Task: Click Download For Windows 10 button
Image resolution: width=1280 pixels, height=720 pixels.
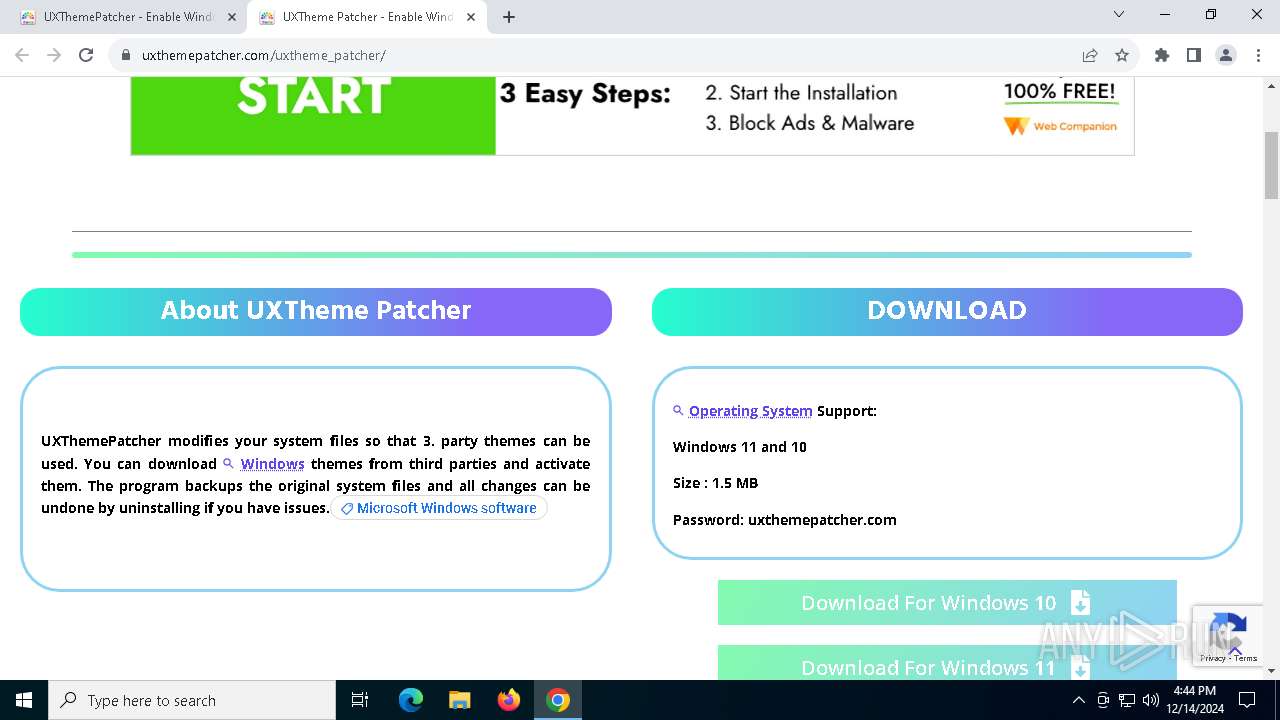Action: pyautogui.click(x=947, y=603)
